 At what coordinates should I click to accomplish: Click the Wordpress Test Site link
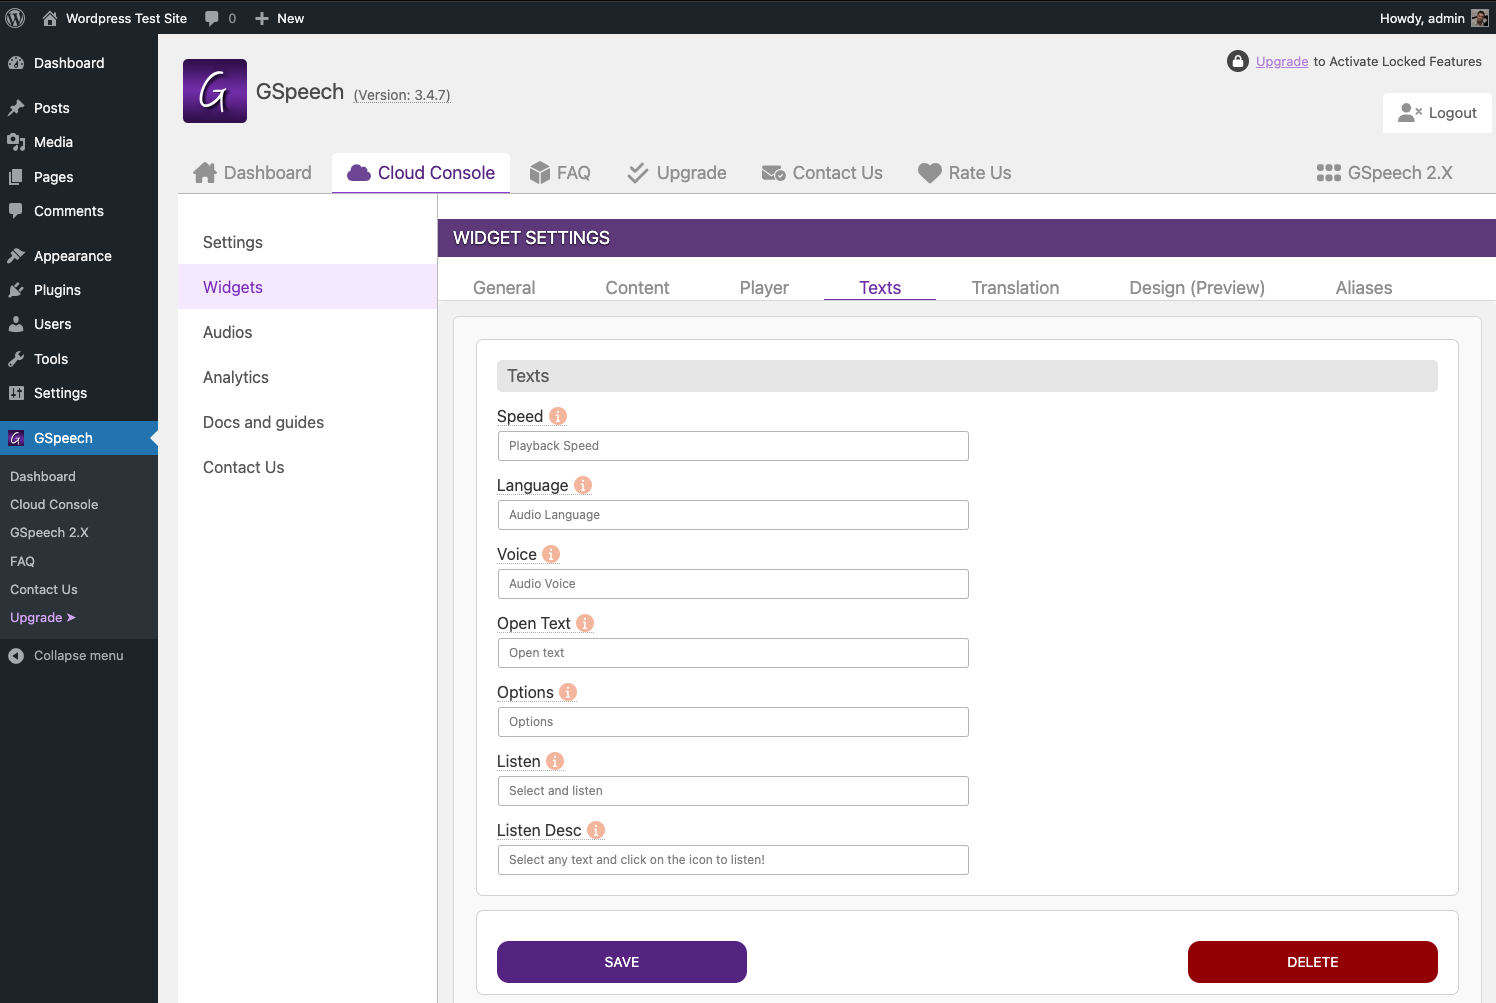coord(126,18)
